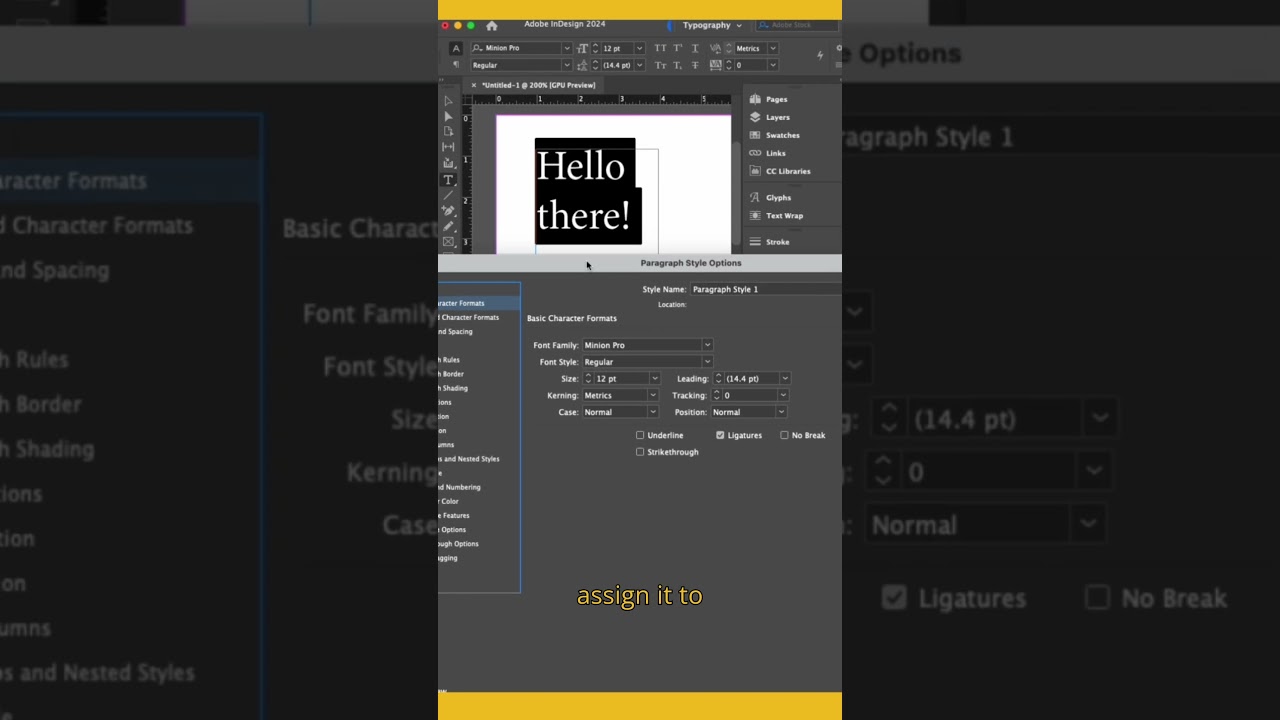Select the Gap tool
Screen dimensions: 1280x720
[x=448, y=147]
